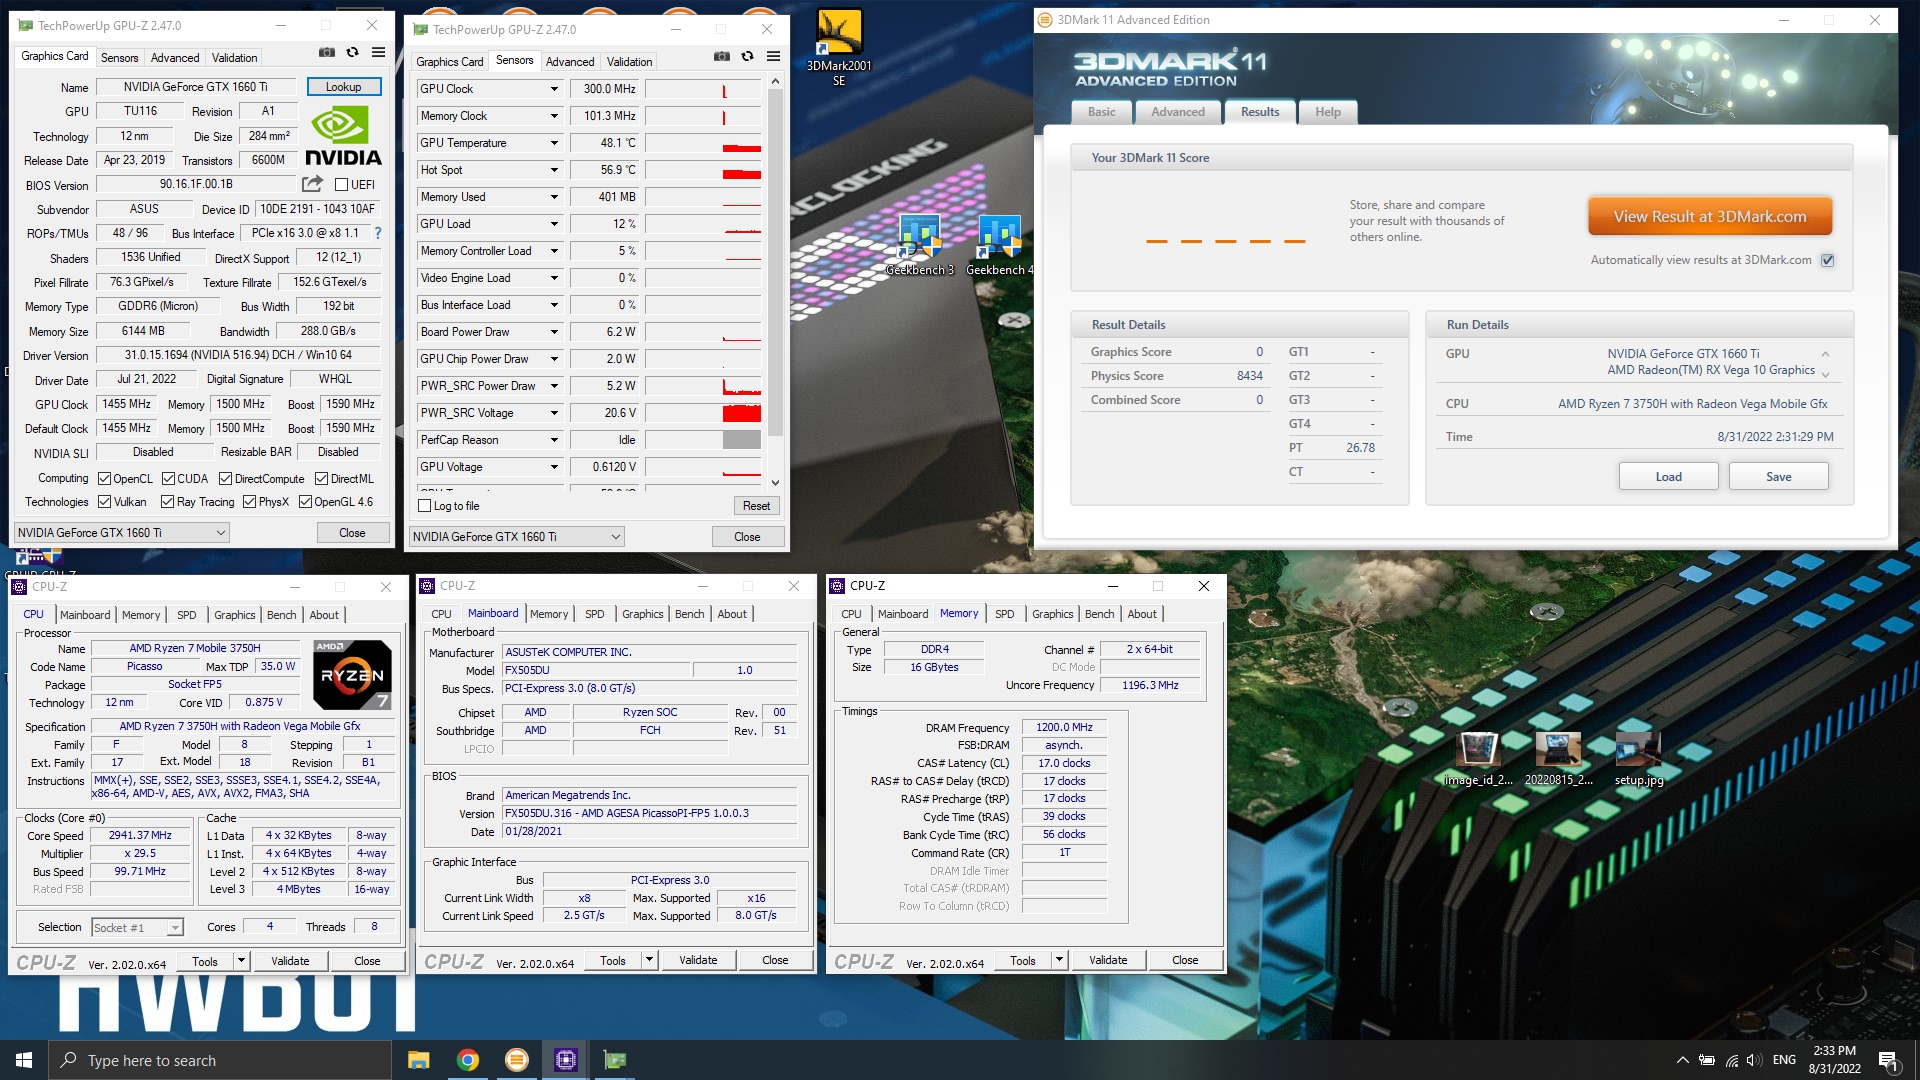Click GPU-Z taskbar icon

coord(614,1060)
